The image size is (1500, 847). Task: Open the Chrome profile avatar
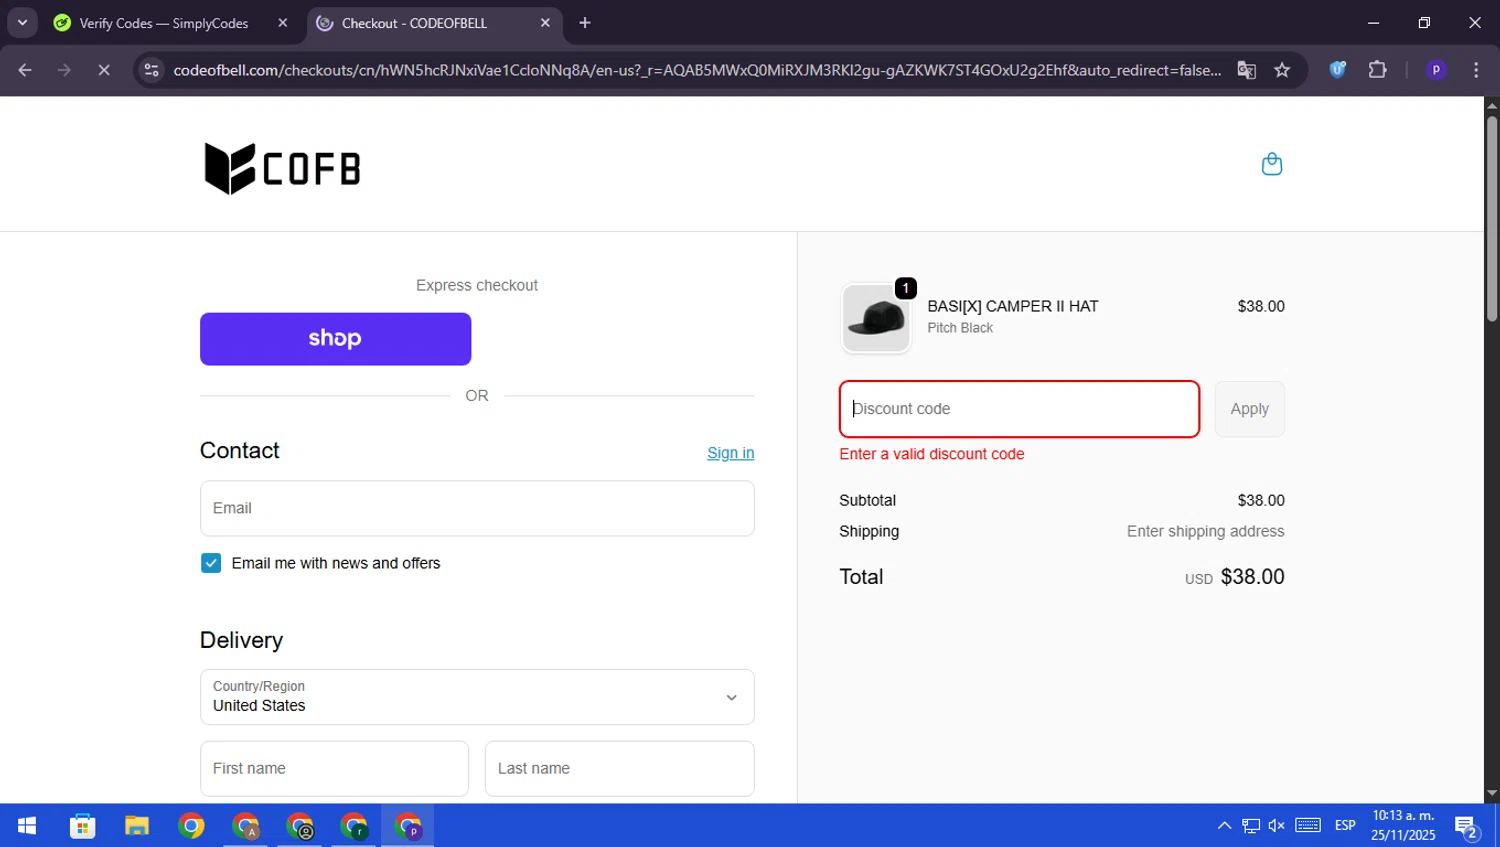(1436, 70)
